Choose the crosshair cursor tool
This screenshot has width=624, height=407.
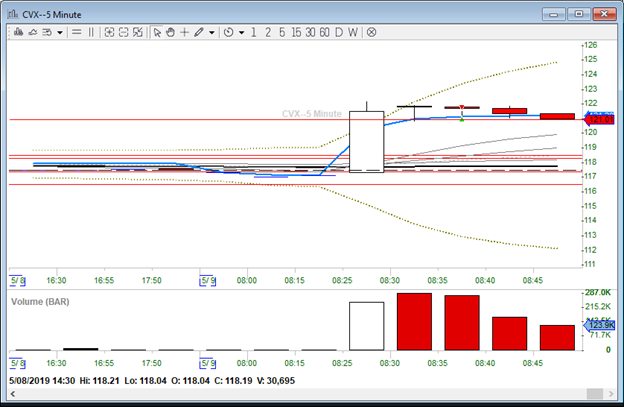pyautogui.click(x=184, y=32)
